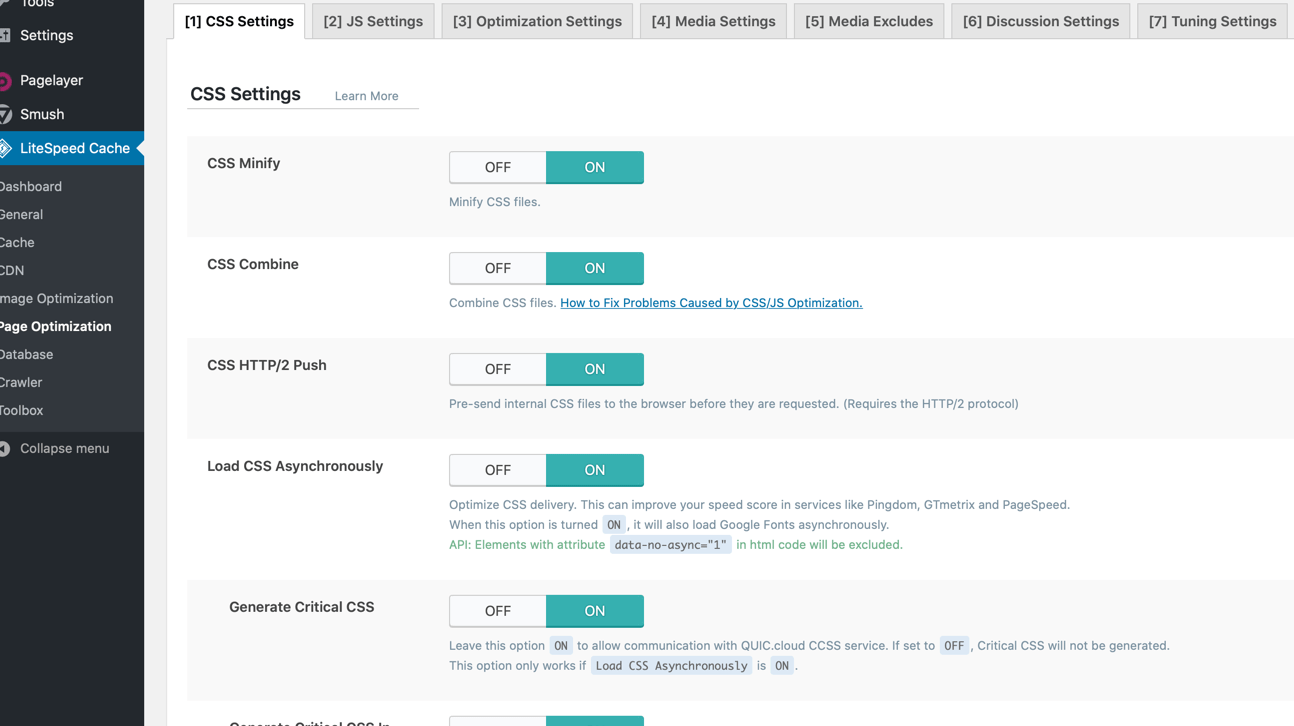Image resolution: width=1294 pixels, height=726 pixels.
Task: Open the Toolbox submenu item
Action: 22,411
